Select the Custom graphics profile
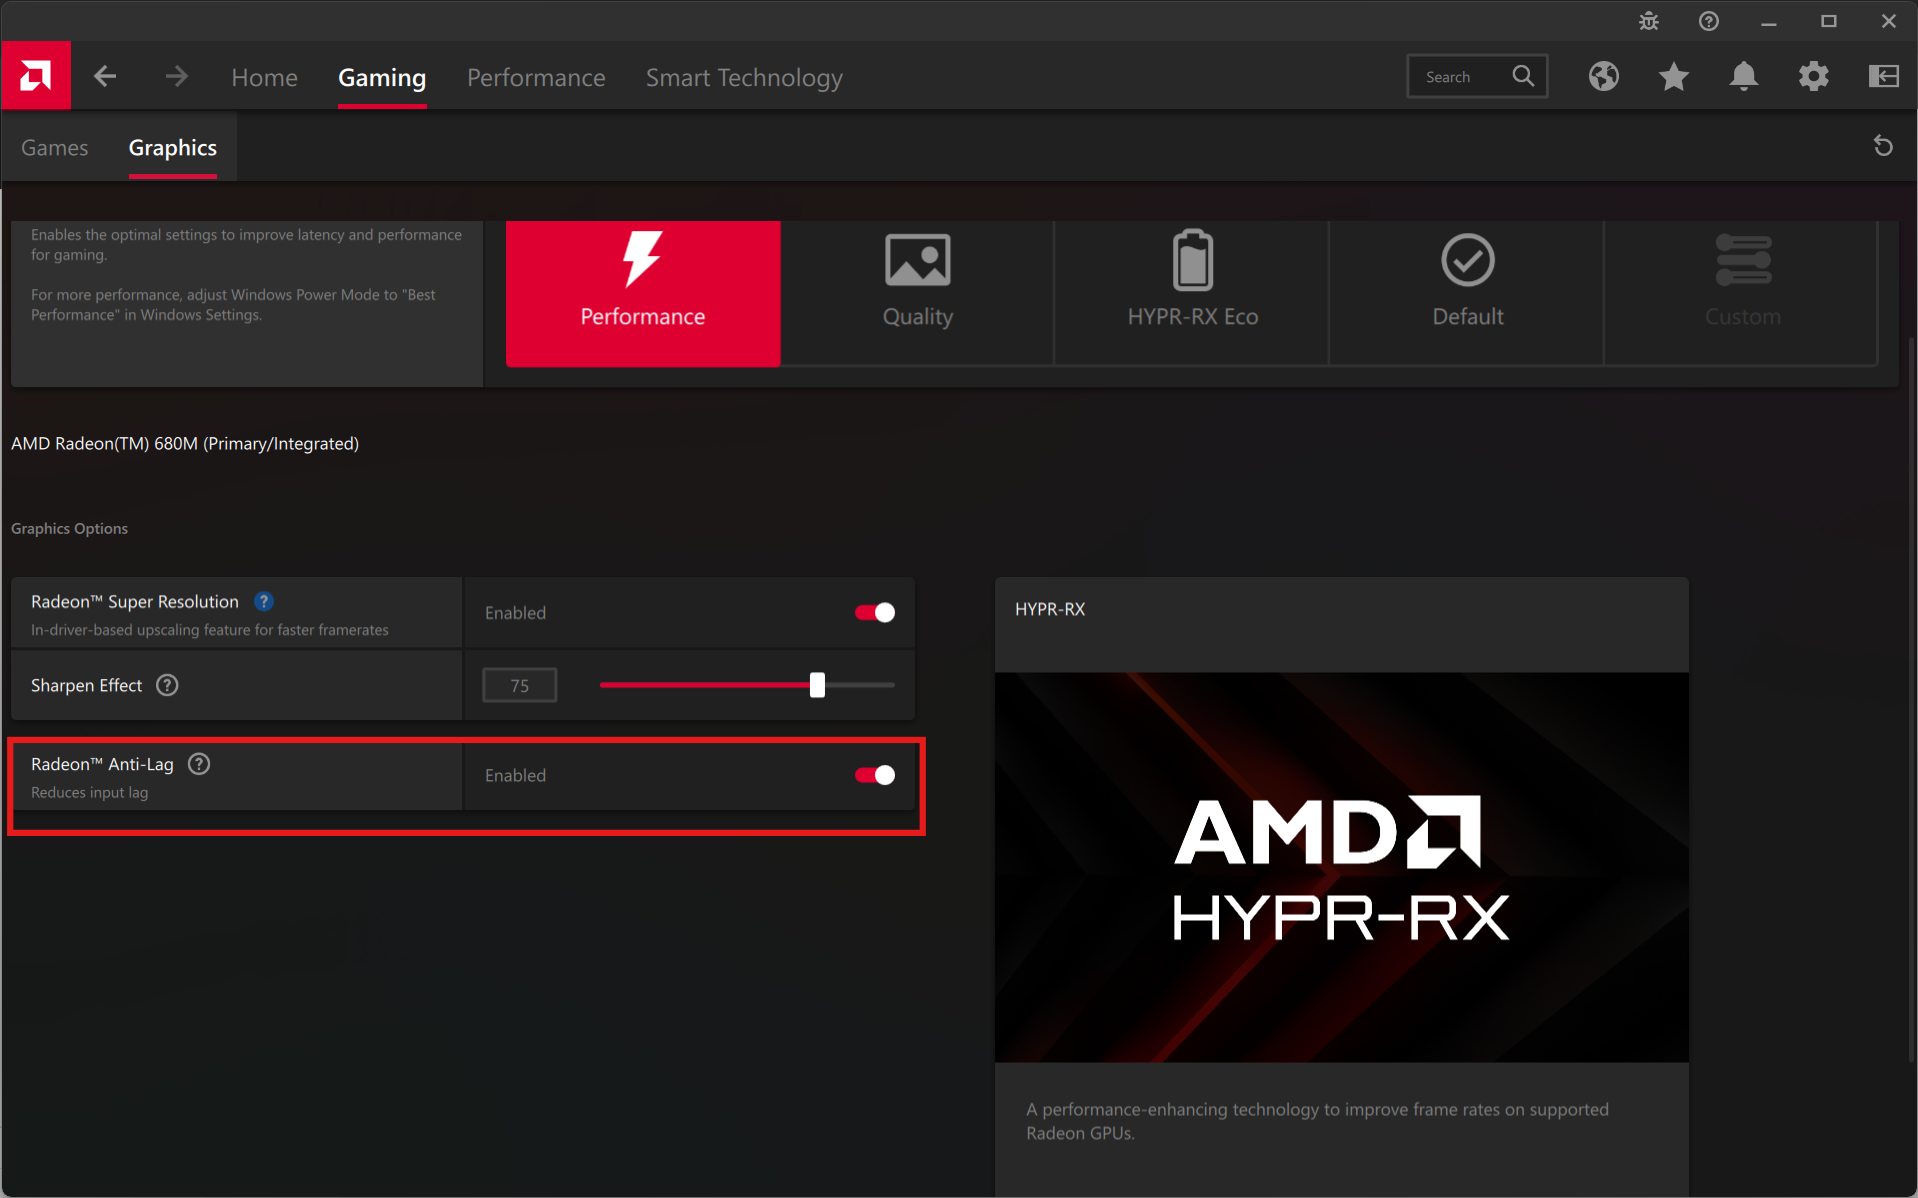The height and width of the screenshot is (1198, 1918). coord(1743,293)
